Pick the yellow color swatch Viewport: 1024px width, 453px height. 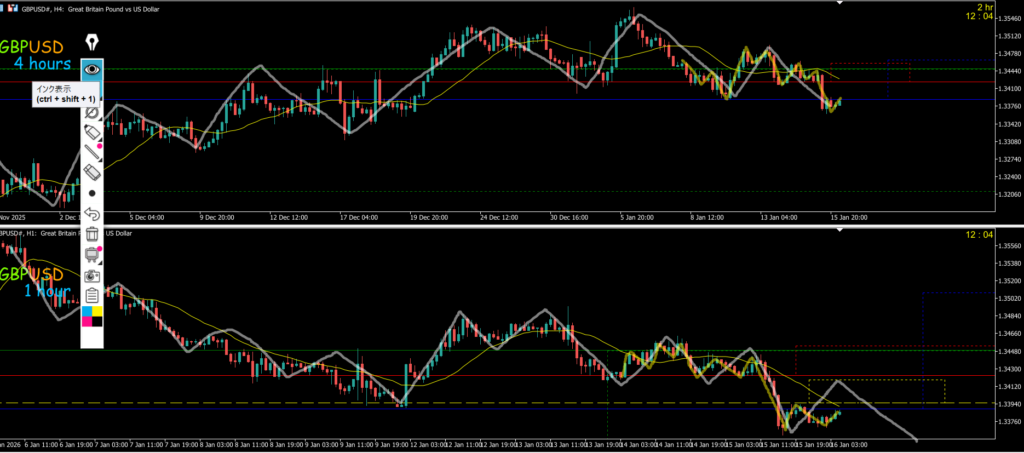coord(98,313)
